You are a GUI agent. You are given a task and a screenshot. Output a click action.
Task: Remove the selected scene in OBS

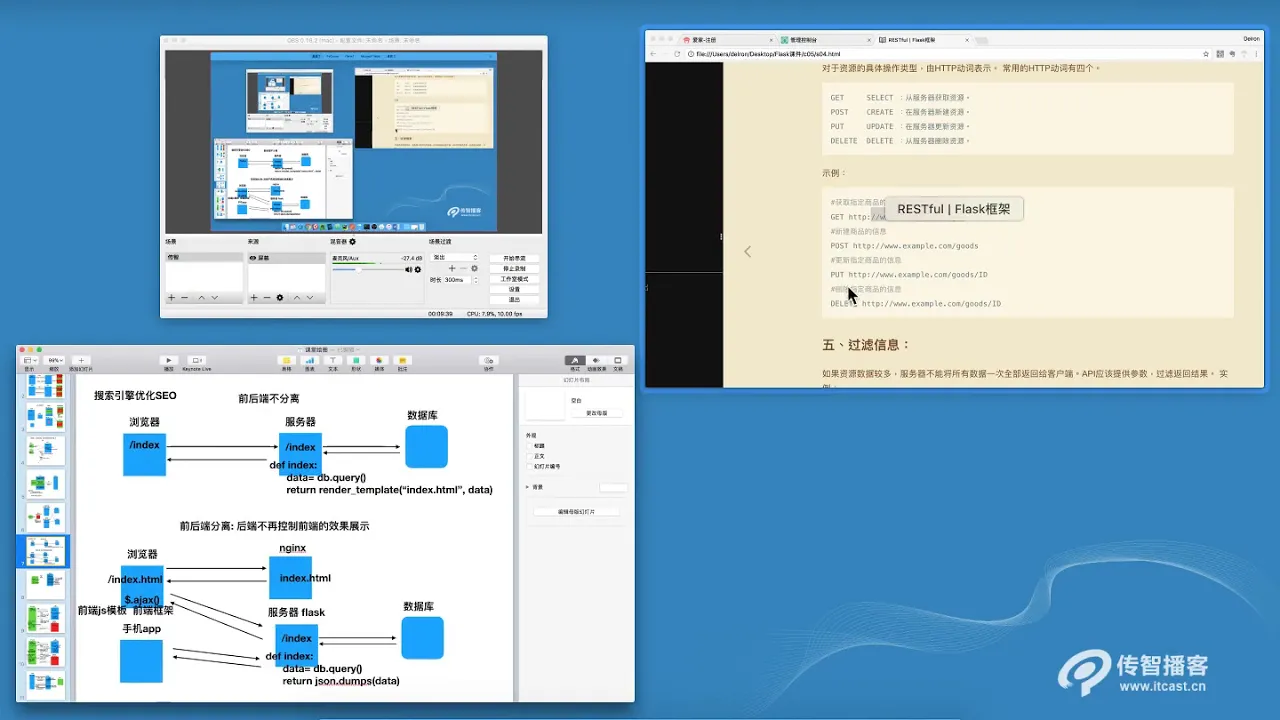(185, 298)
